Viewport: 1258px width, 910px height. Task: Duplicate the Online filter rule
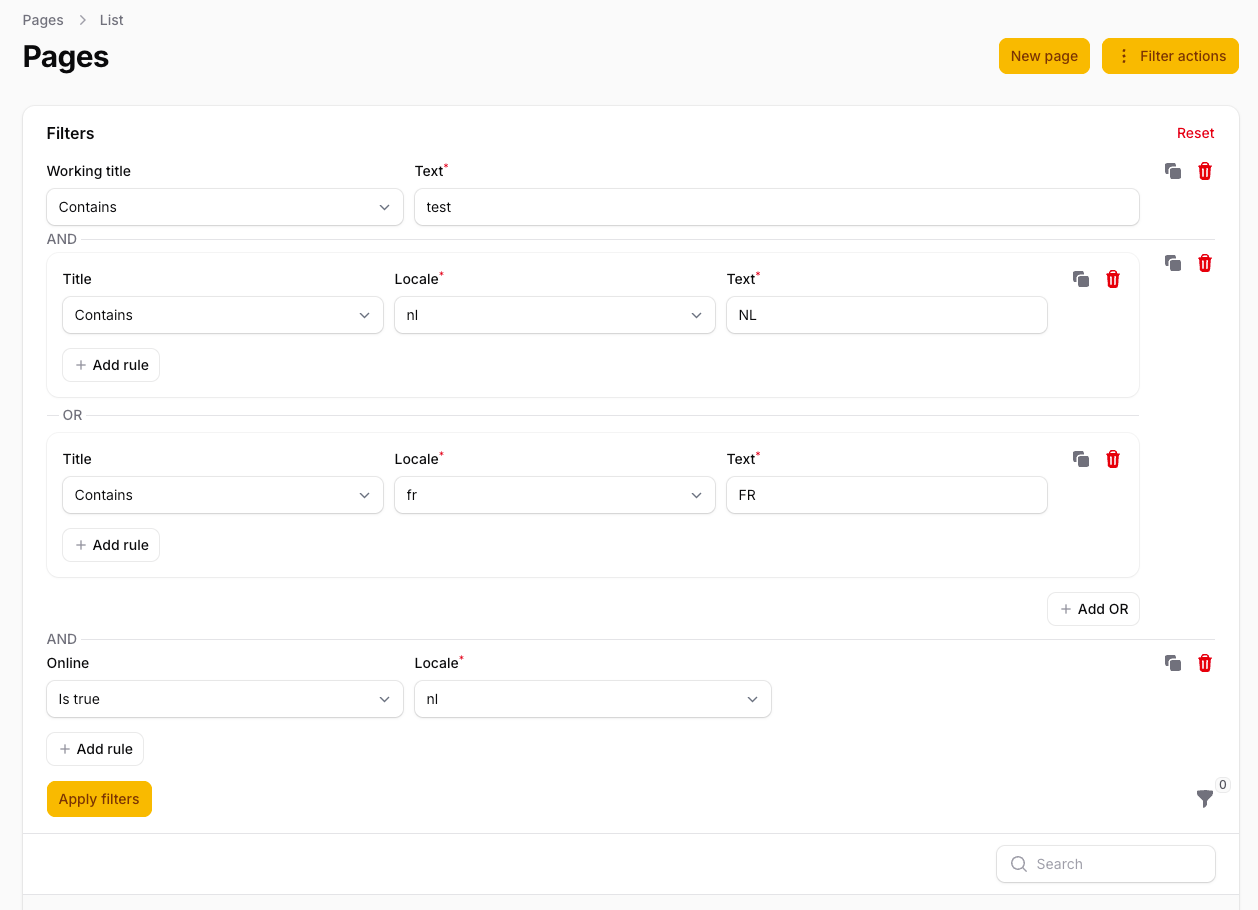click(x=1173, y=663)
